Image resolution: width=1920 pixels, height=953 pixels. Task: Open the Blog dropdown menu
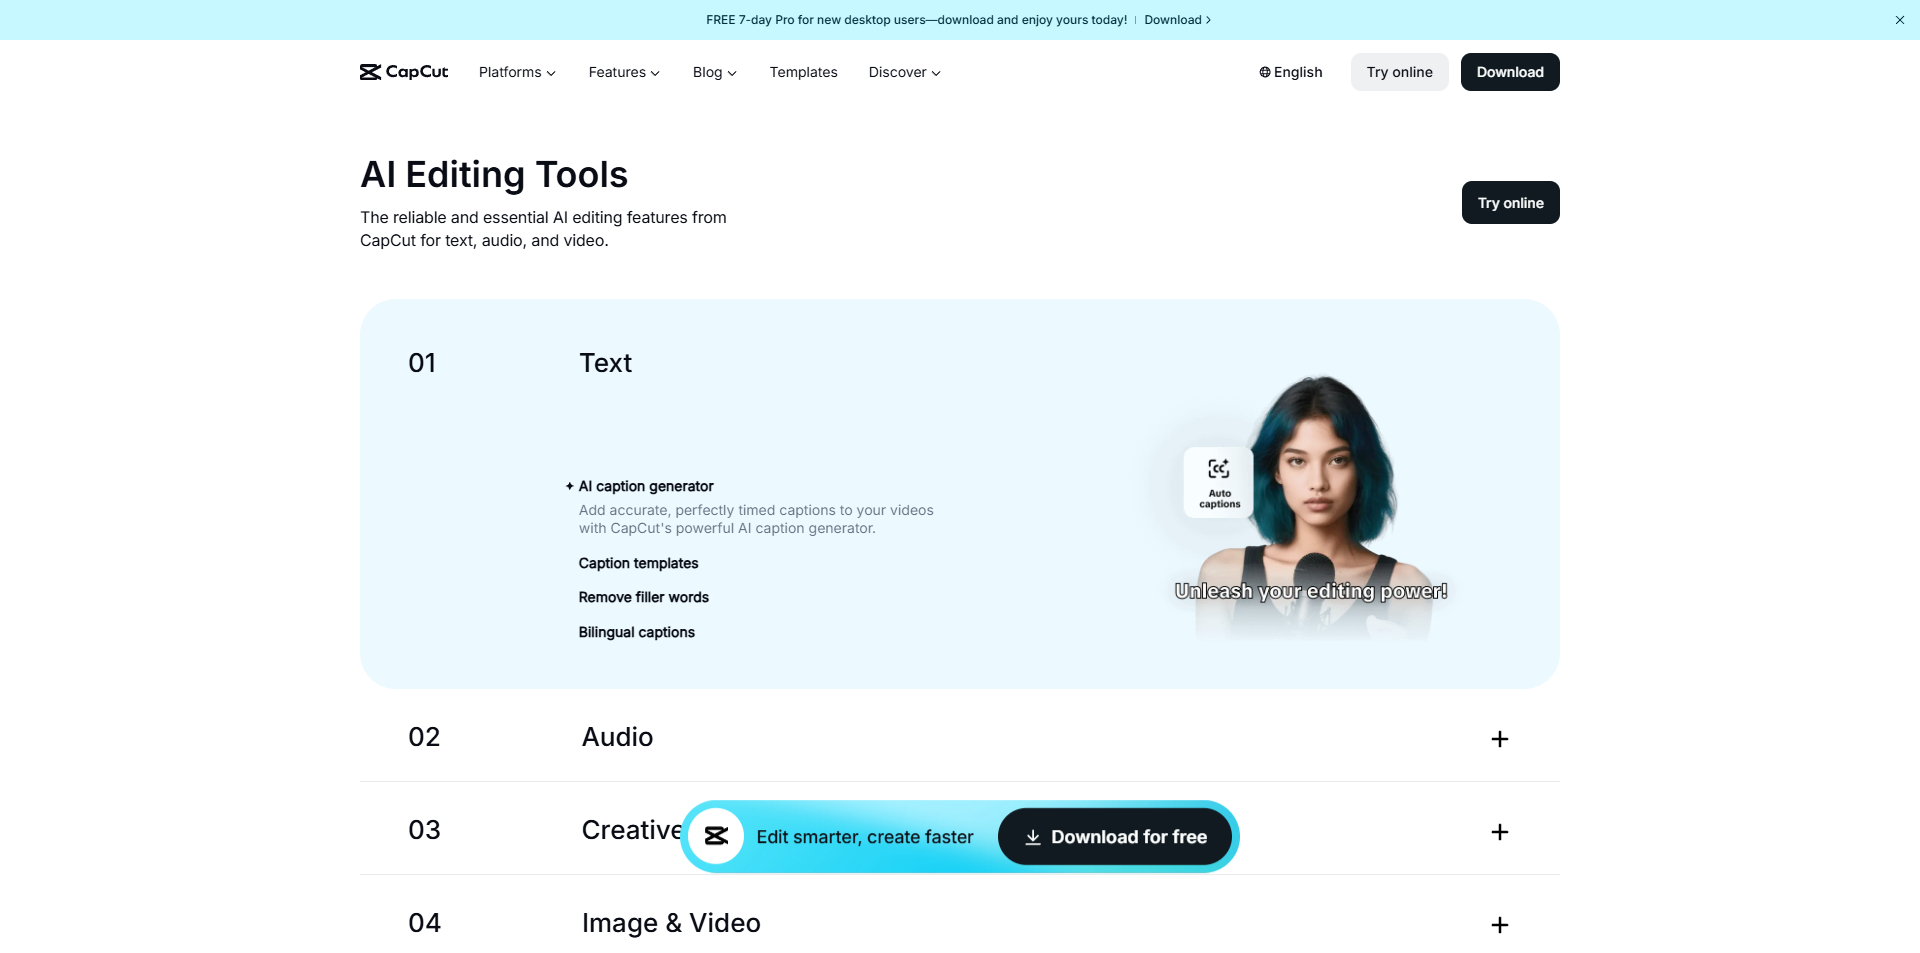point(714,72)
